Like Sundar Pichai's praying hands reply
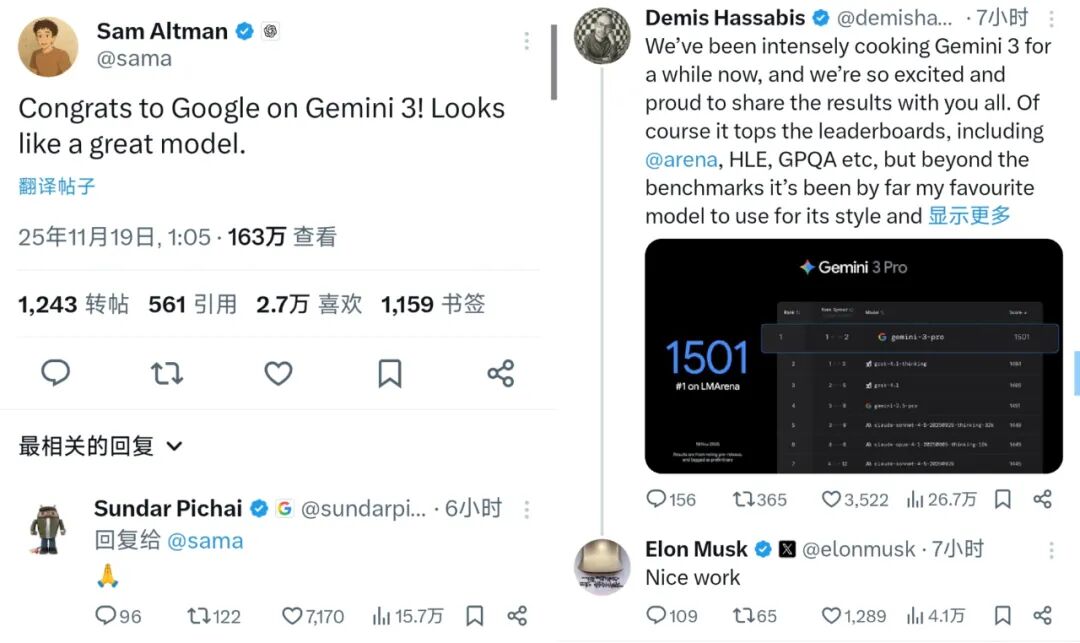 (x=313, y=615)
